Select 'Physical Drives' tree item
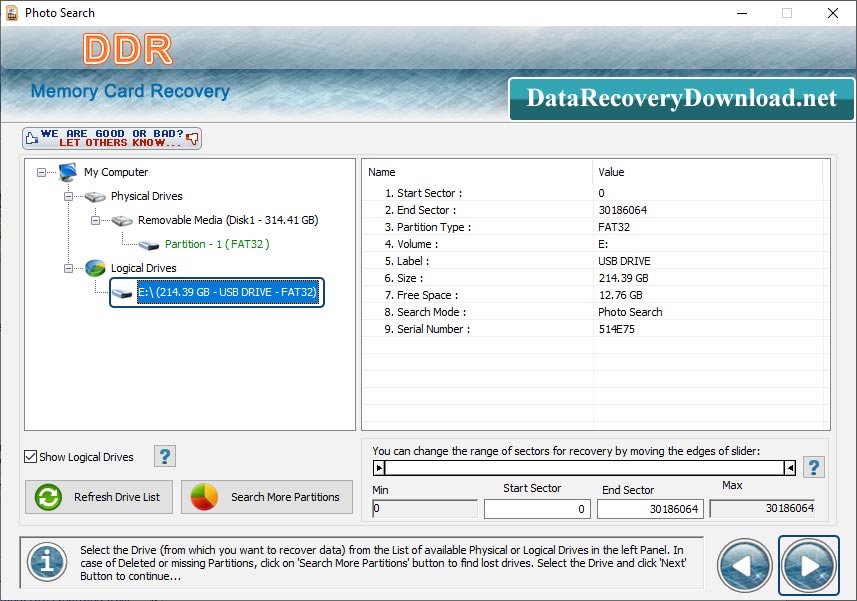This screenshot has width=857, height=601. 146,196
